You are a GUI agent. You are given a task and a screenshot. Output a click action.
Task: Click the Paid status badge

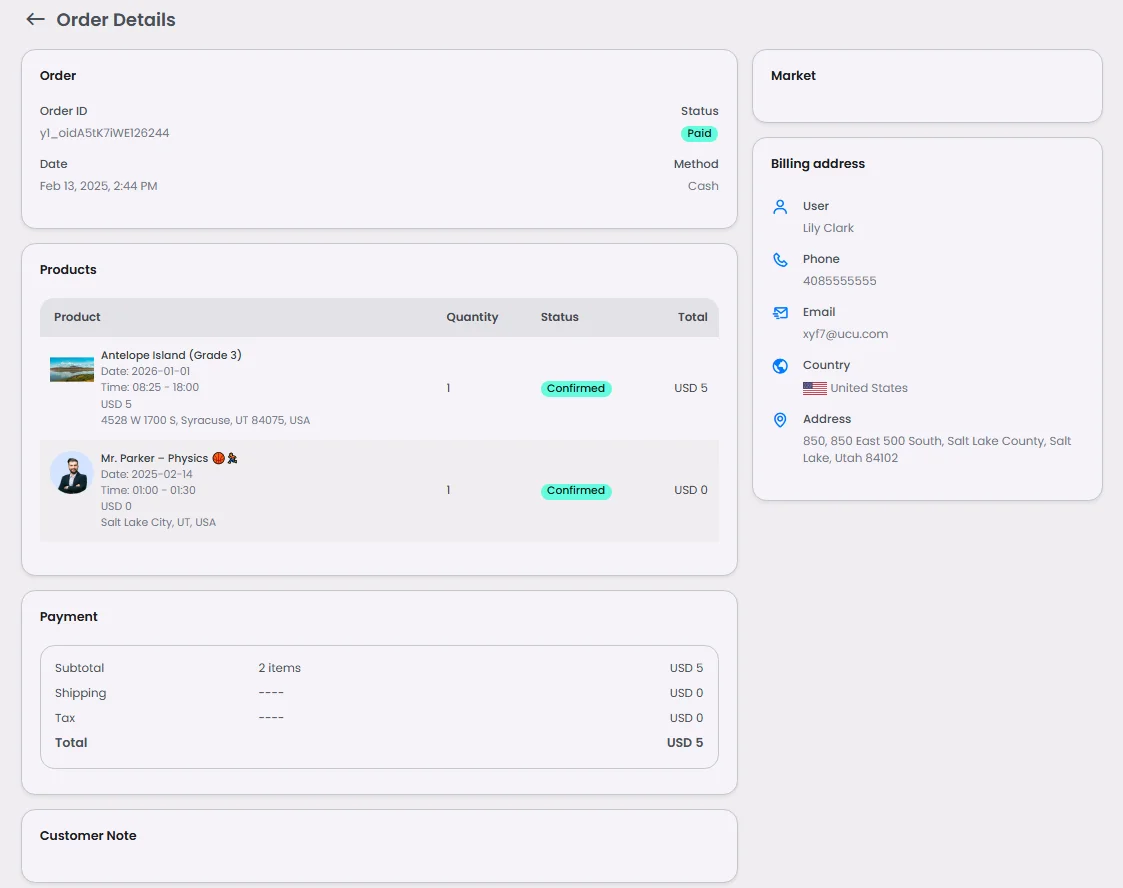[699, 133]
